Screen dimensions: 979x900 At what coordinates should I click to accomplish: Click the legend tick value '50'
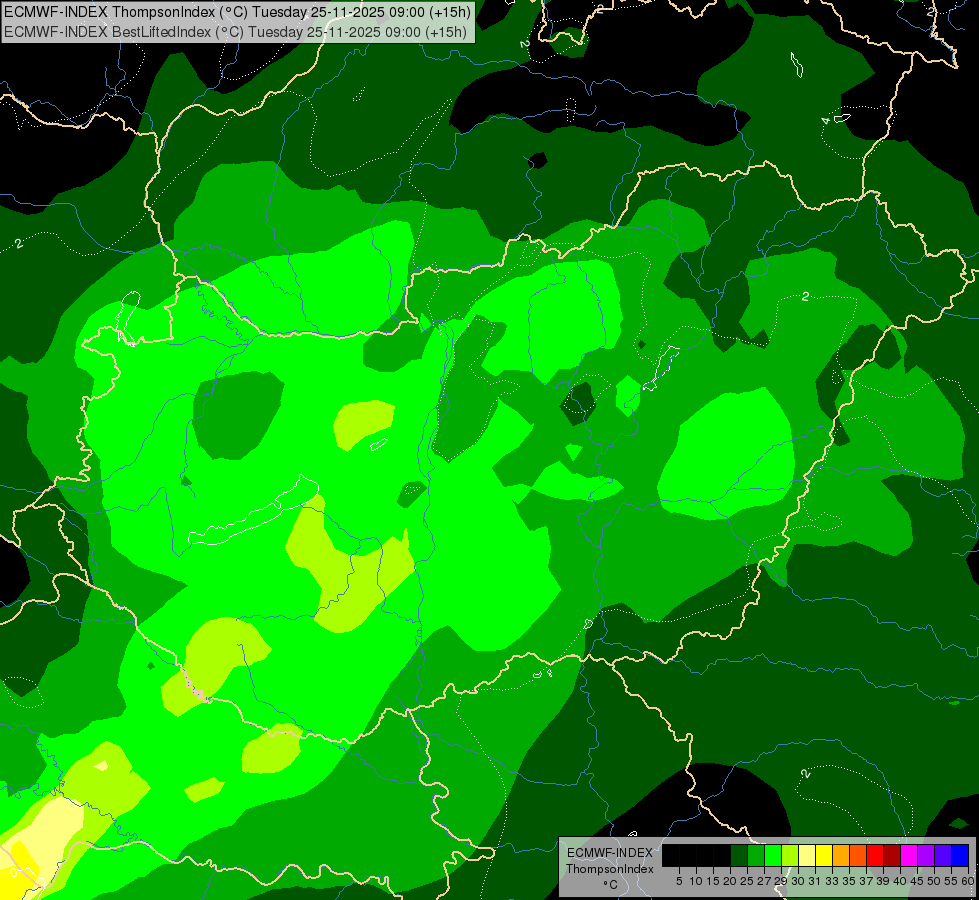934,881
